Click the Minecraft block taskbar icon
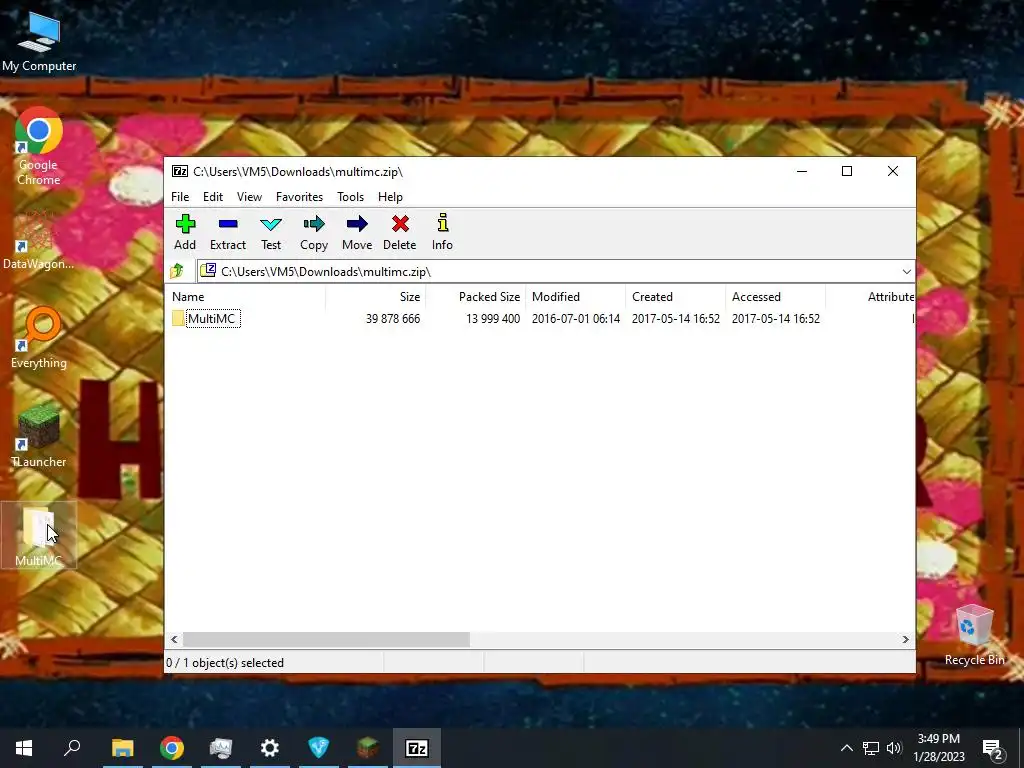 pos(368,748)
